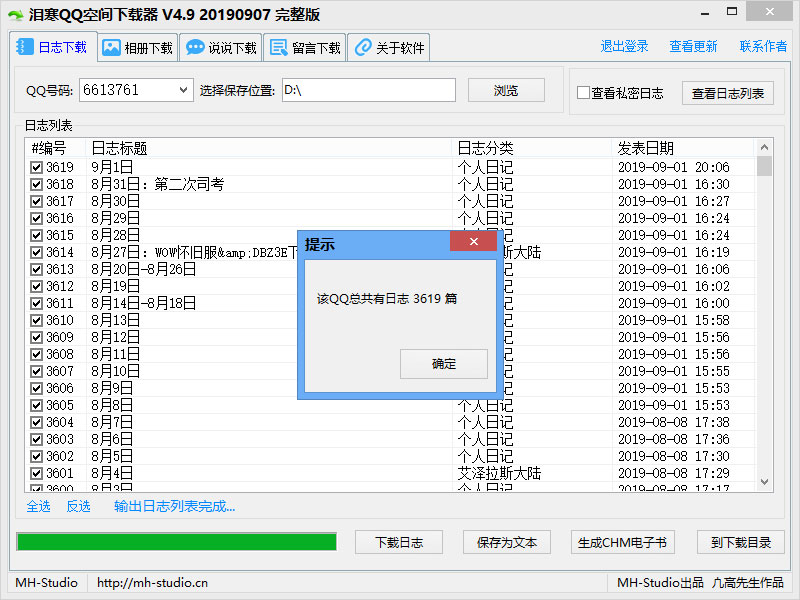The width and height of the screenshot is (800, 600).
Task: Click the about software swirl icon
Action: [363, 47]
